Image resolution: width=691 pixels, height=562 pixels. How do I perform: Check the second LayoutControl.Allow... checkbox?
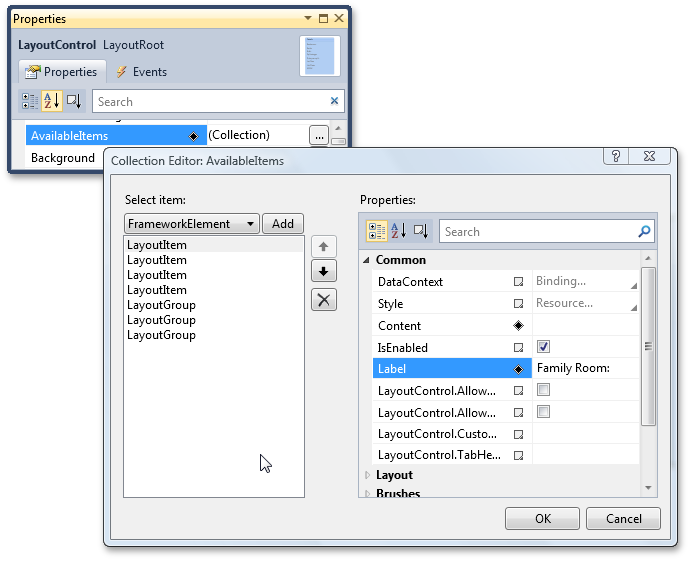pos(543,412)
